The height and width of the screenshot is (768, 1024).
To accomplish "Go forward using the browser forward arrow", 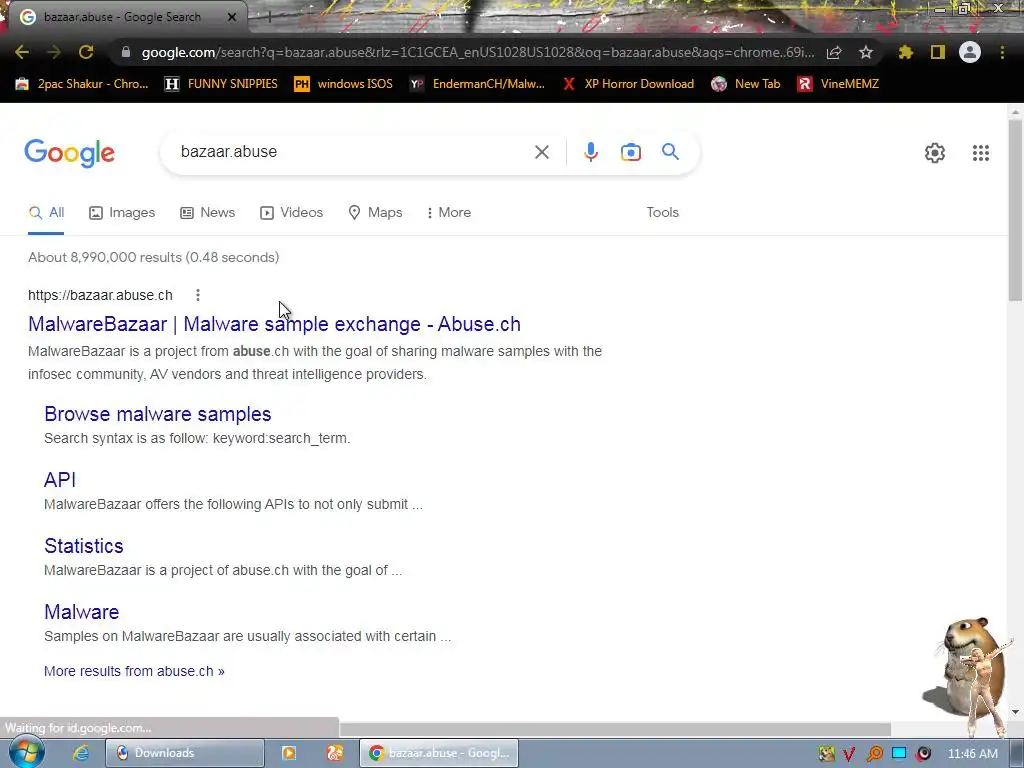I will point(54,52).
